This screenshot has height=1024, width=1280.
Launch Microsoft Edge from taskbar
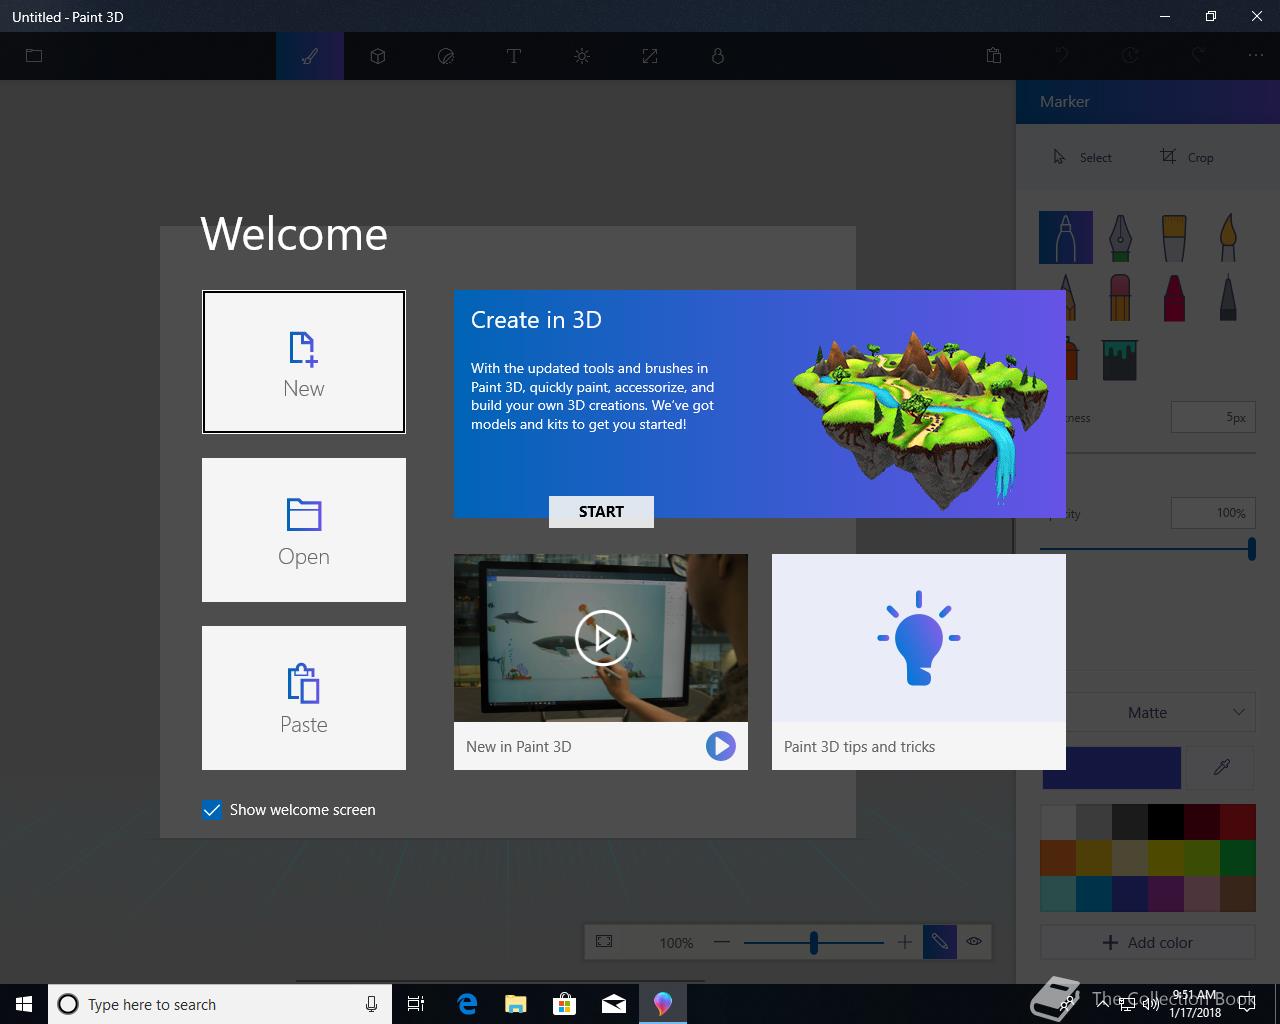(467, 1004)
